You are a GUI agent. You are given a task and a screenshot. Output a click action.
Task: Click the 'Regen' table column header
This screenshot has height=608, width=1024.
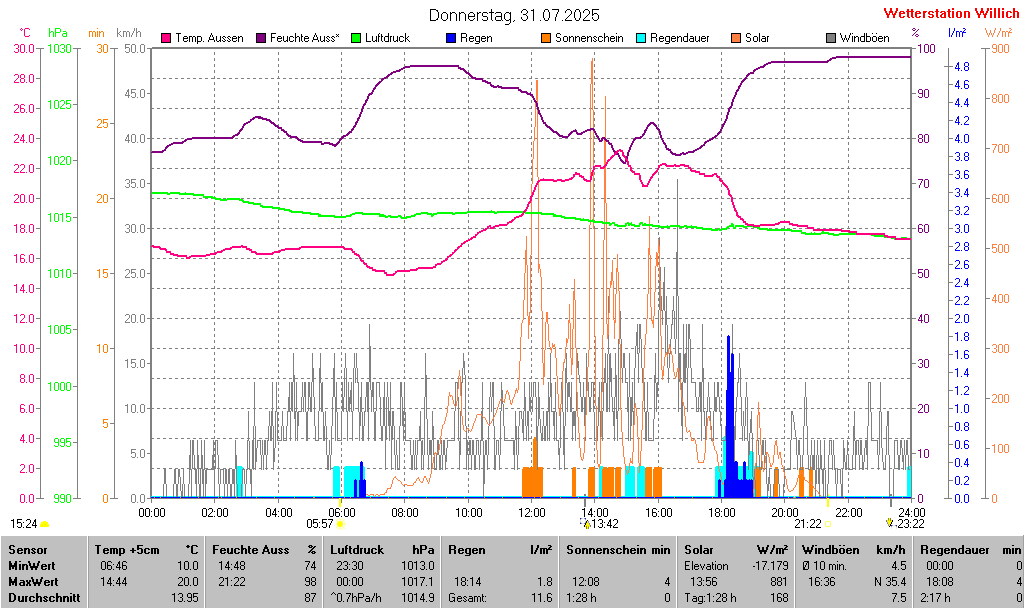466,550
